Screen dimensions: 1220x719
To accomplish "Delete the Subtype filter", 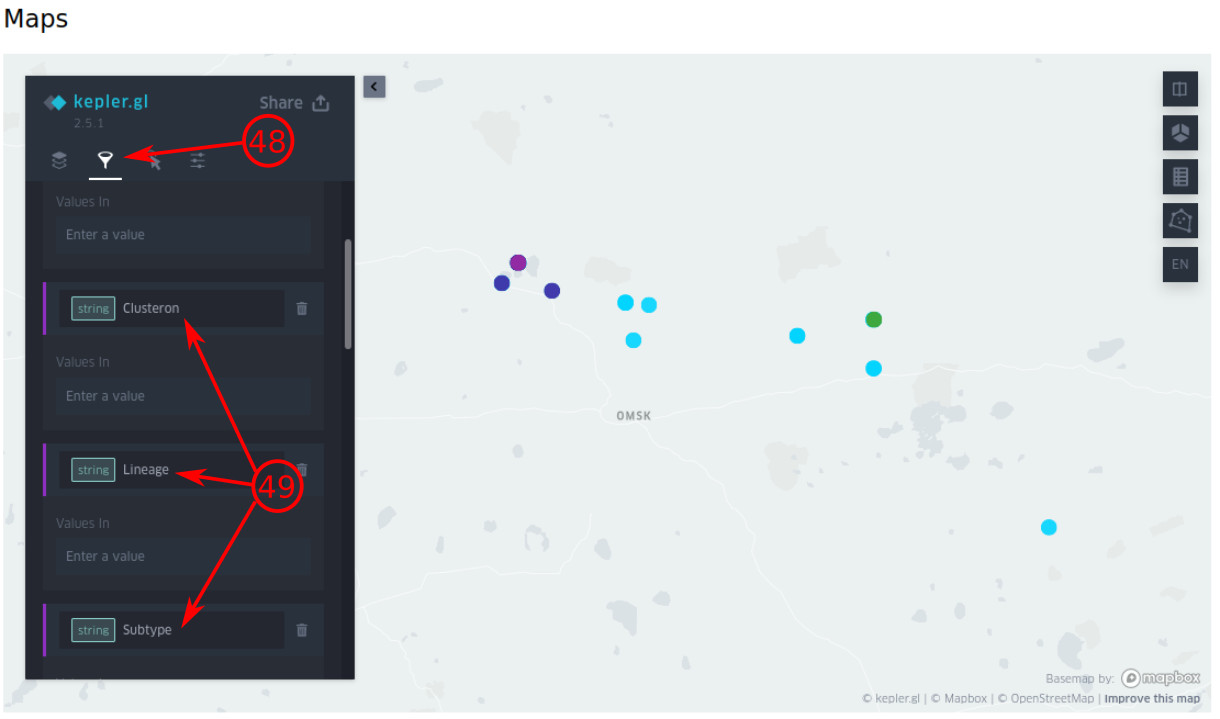I will coord(302,630).
